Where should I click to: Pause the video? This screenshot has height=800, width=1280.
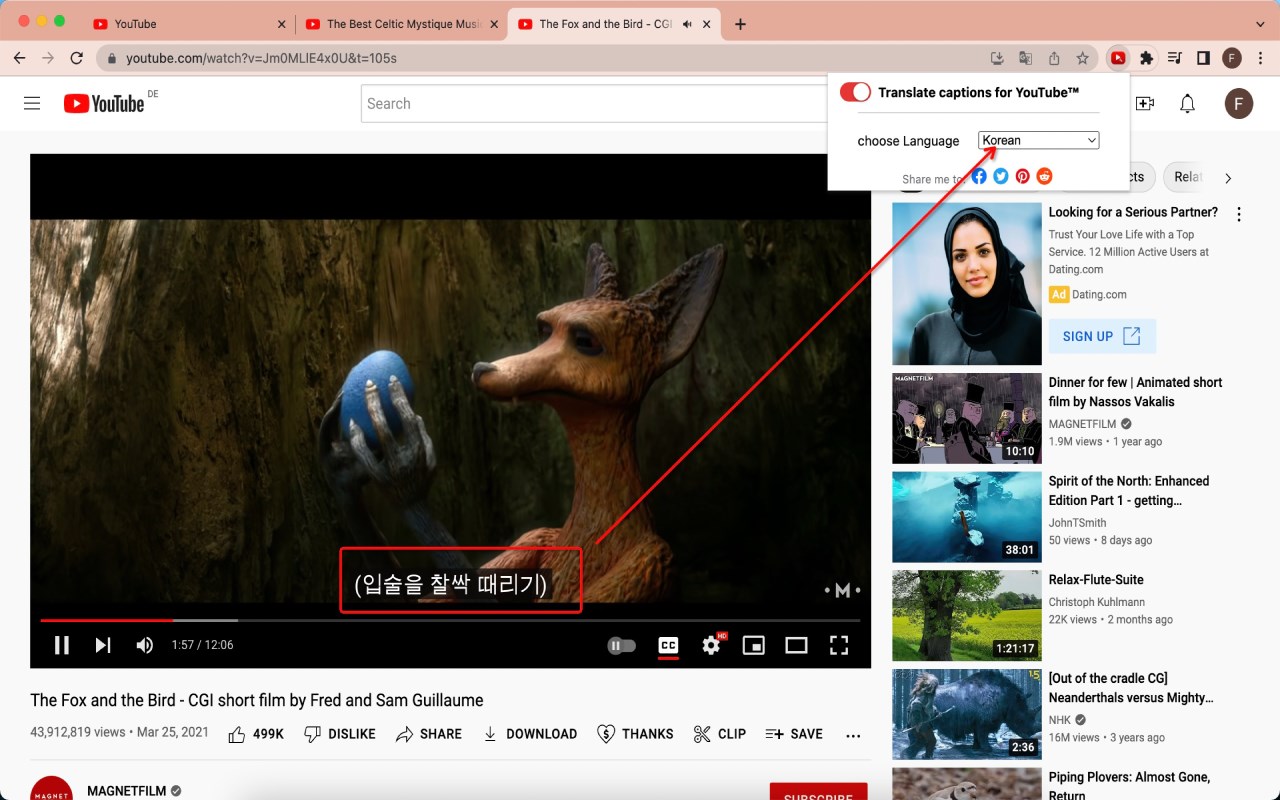62,645
